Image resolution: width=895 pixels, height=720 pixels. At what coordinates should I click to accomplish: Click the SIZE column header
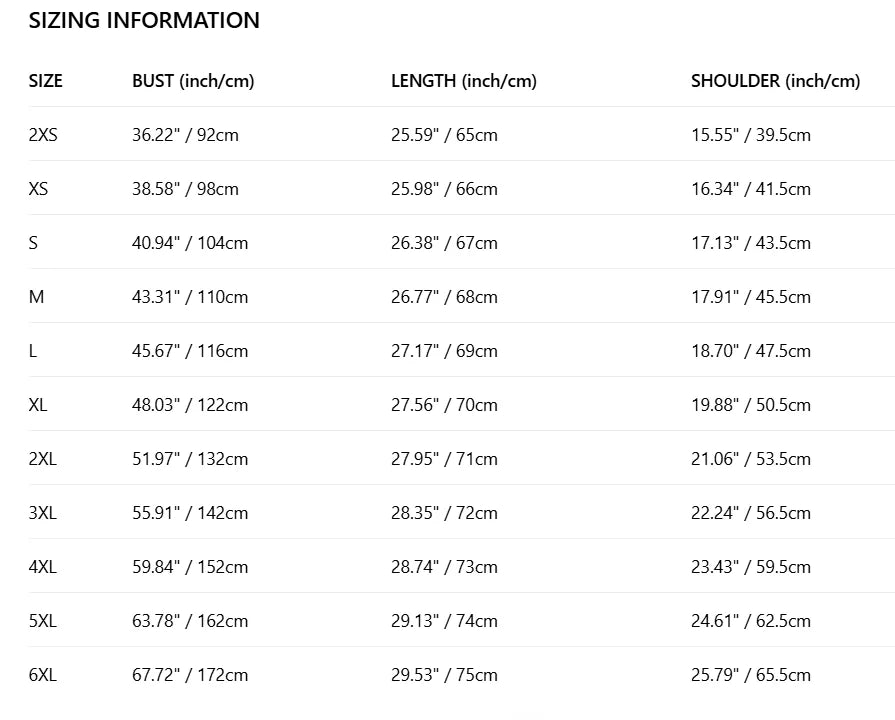pyautogui.click(x=45, y=81)
